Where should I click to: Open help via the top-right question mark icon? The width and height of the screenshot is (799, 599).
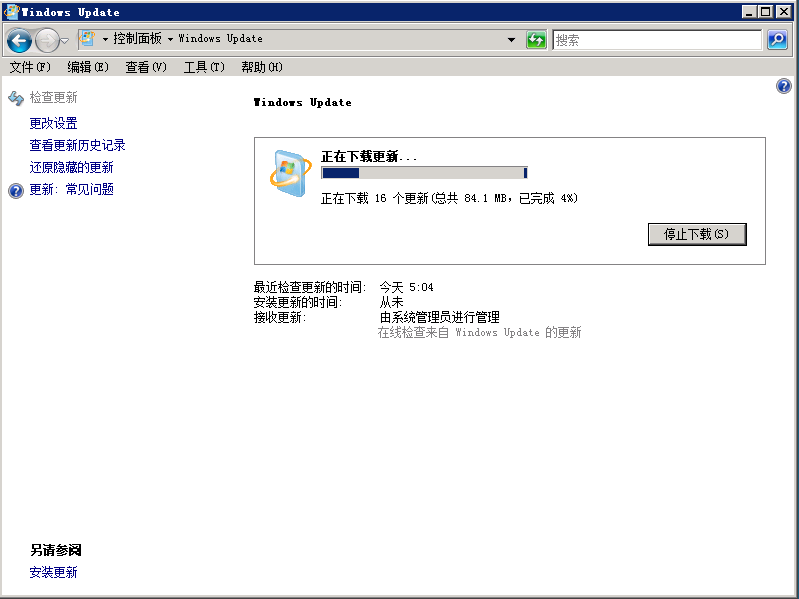click(x=784, y=87)
